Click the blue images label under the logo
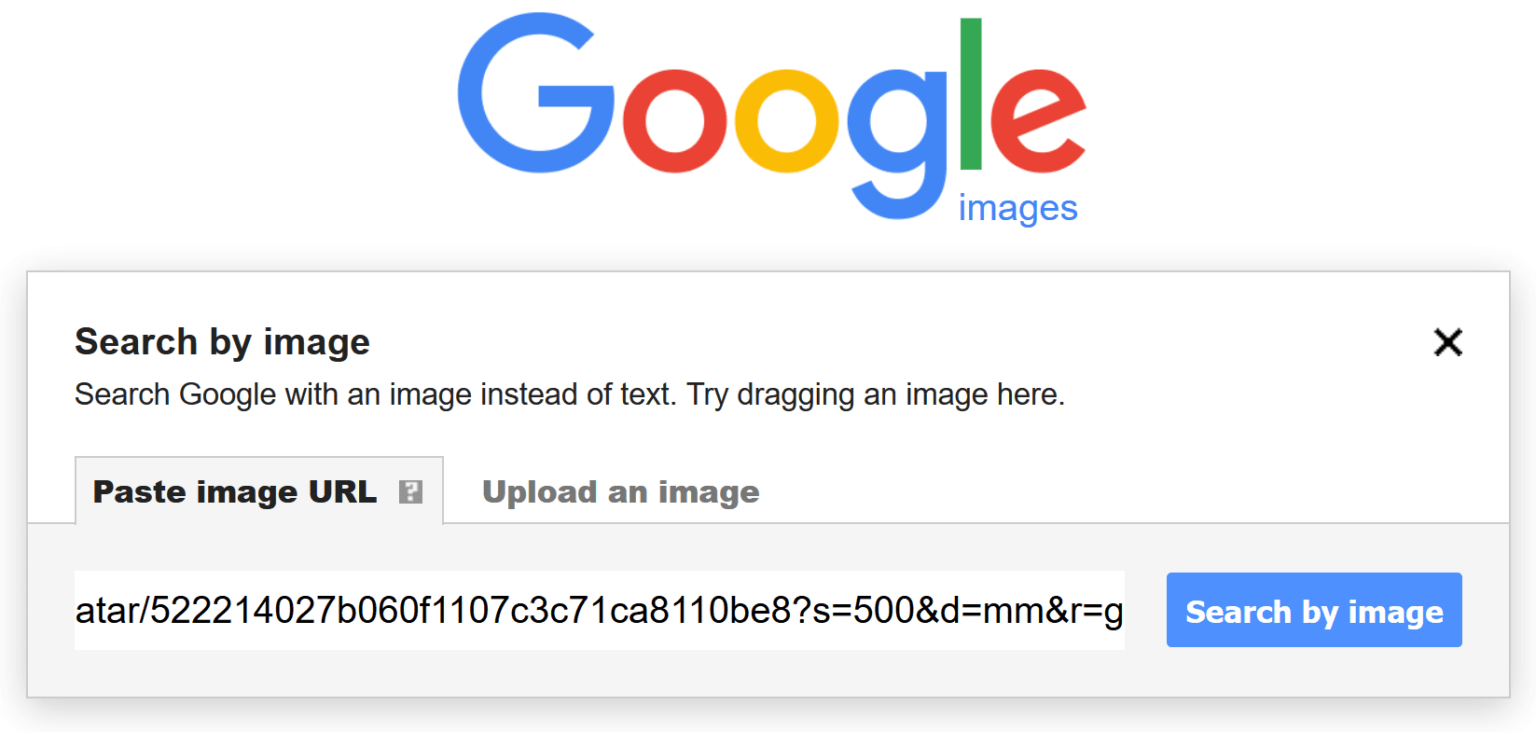The height and width of the screenshot is (732, 1536). (1018, 208)
